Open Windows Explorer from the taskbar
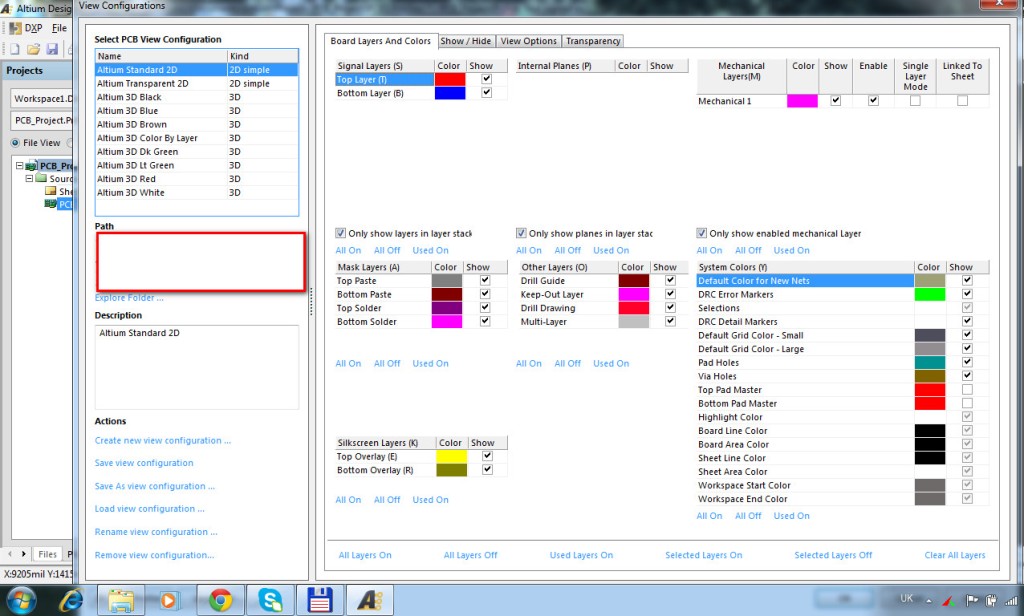The width and height of the screenshot is (1024, 616). pyautogui.click(x=122, y=599)
